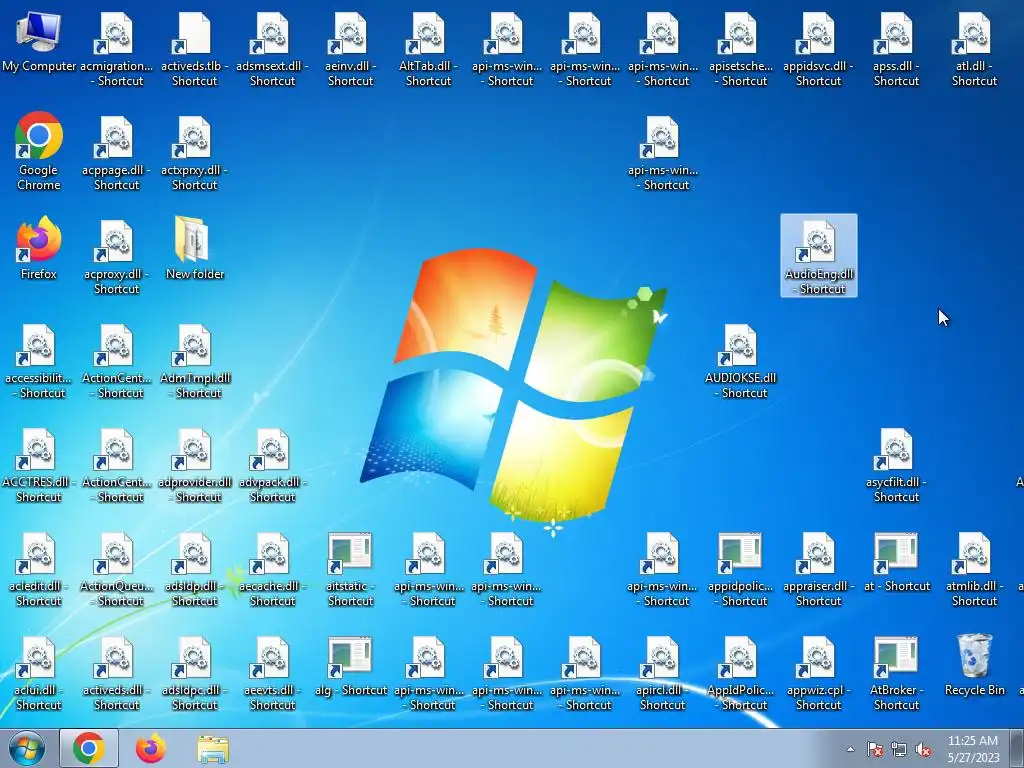Click the adsldp.dll shortcut icon
The image size is (1024, 768).
pos(194,569)
